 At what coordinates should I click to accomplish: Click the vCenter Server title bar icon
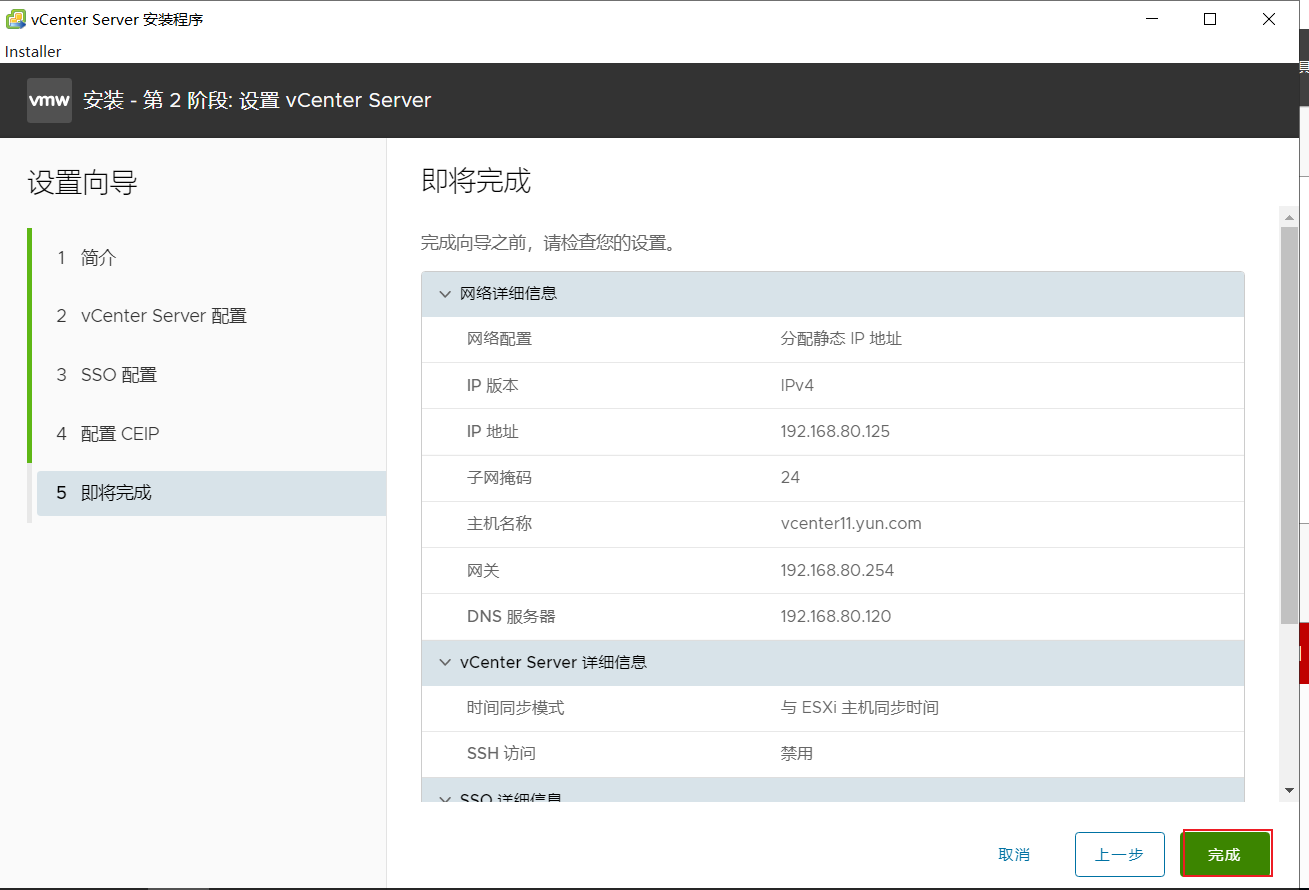(x=16, y=19)
